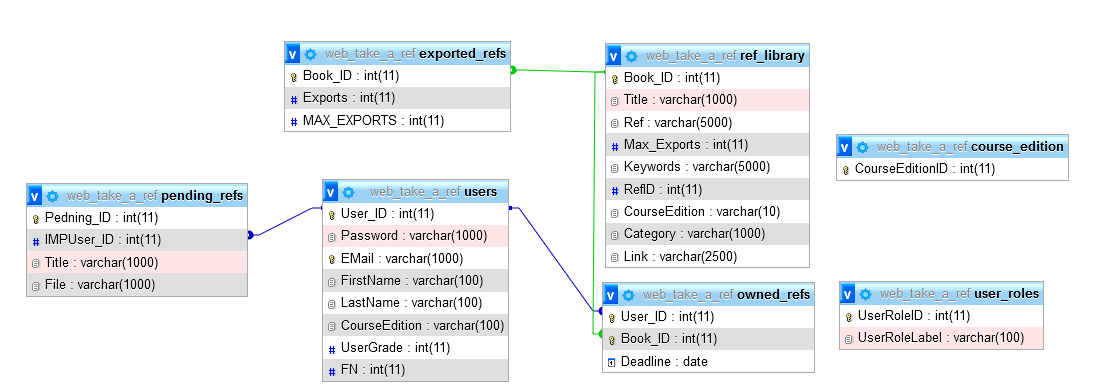This screenshot has height=389, width=1108.
Task: Click the File : varchar(1000) column
Action: (x=137, y=285)
